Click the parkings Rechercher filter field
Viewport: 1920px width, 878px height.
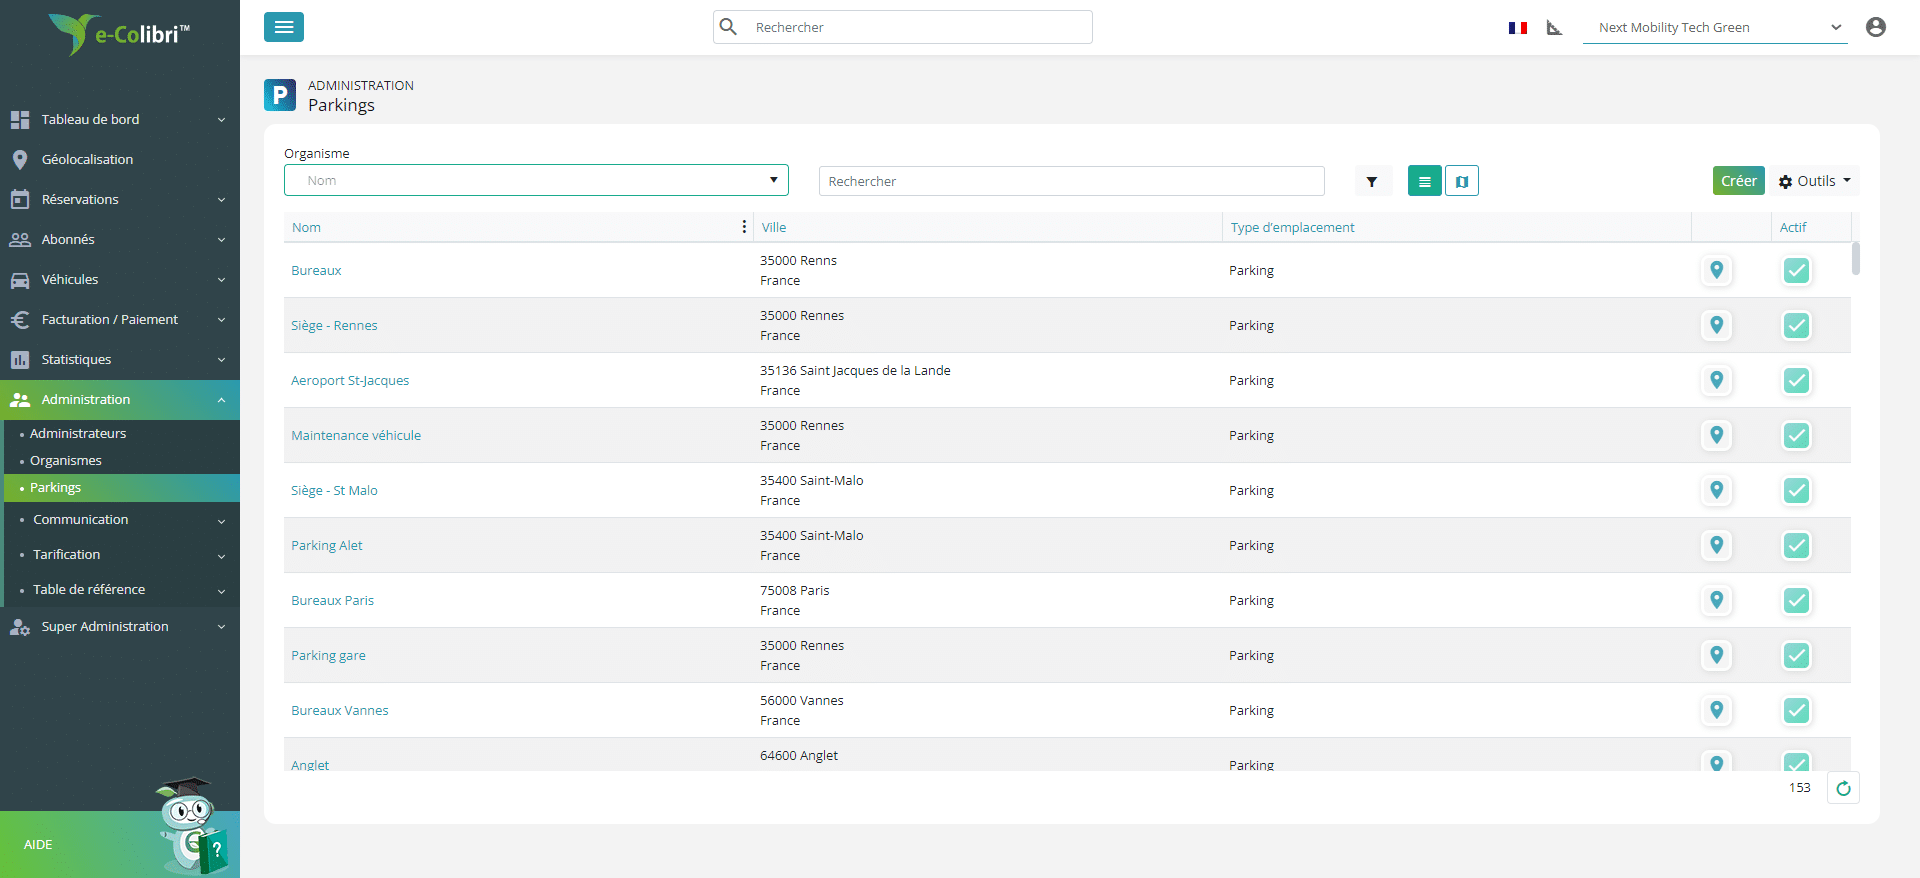pyautogui.click(x=1072, y=181)
